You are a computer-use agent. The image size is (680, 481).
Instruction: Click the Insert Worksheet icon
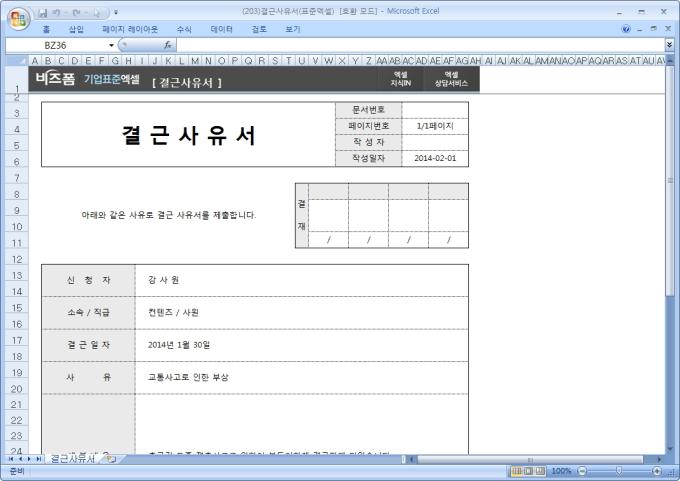tap(111, 459)
